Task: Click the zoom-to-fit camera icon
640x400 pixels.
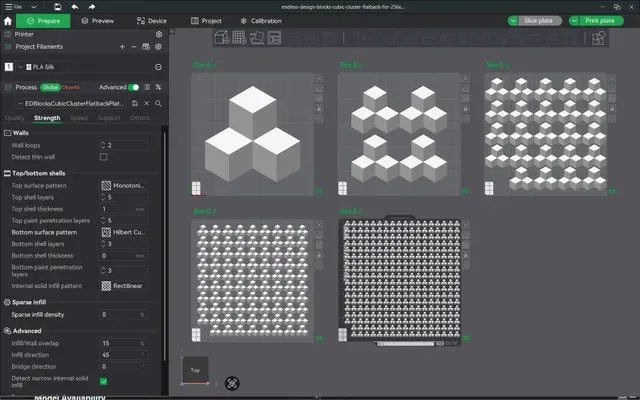Action: tap(232, 383)
